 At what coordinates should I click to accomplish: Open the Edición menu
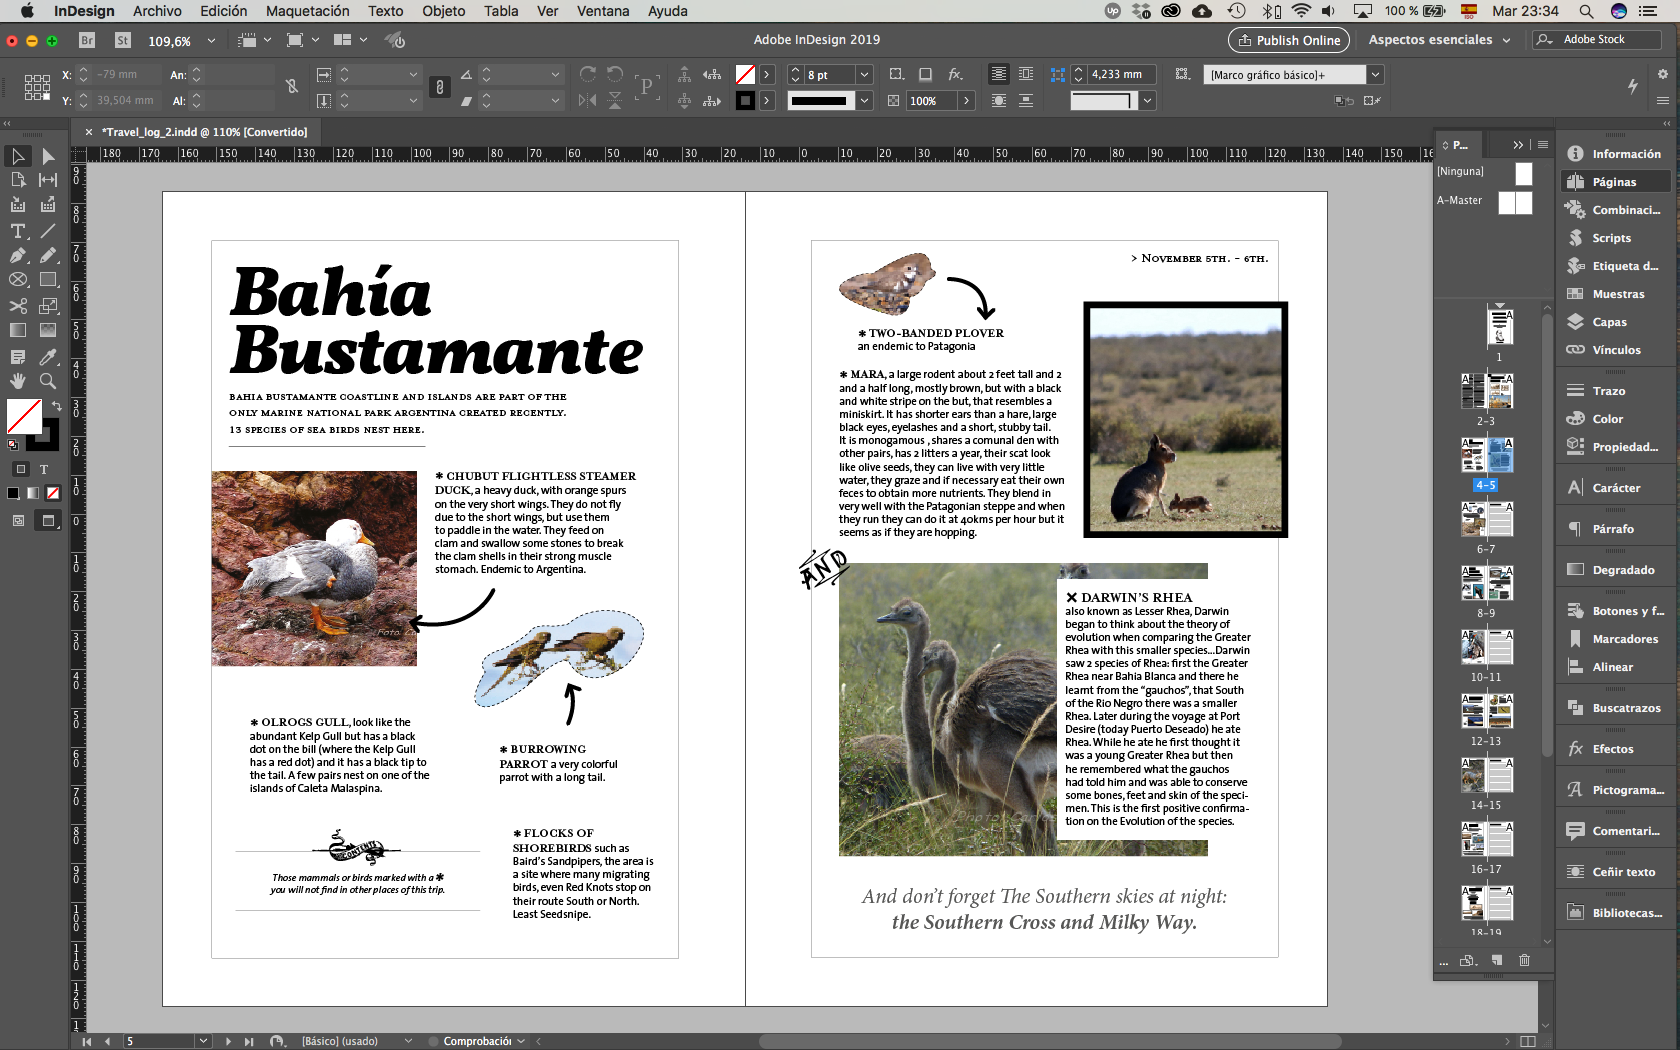223,11
